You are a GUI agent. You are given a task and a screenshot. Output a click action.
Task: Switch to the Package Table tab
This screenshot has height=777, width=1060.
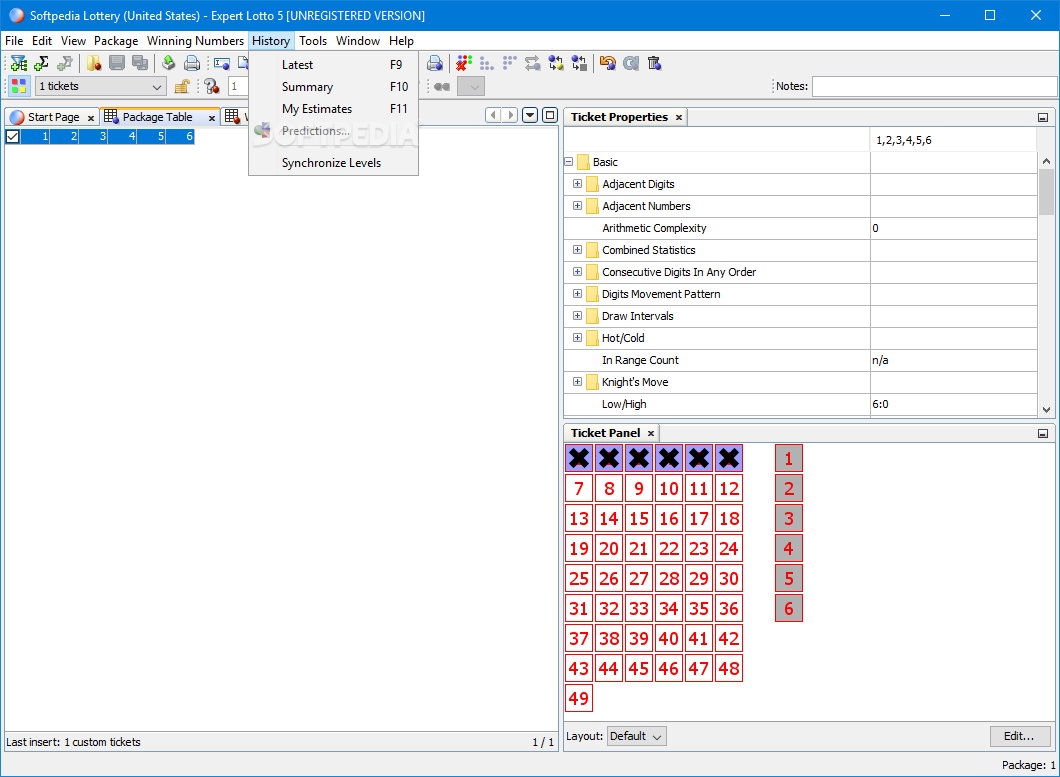click(x=158, y=117)
